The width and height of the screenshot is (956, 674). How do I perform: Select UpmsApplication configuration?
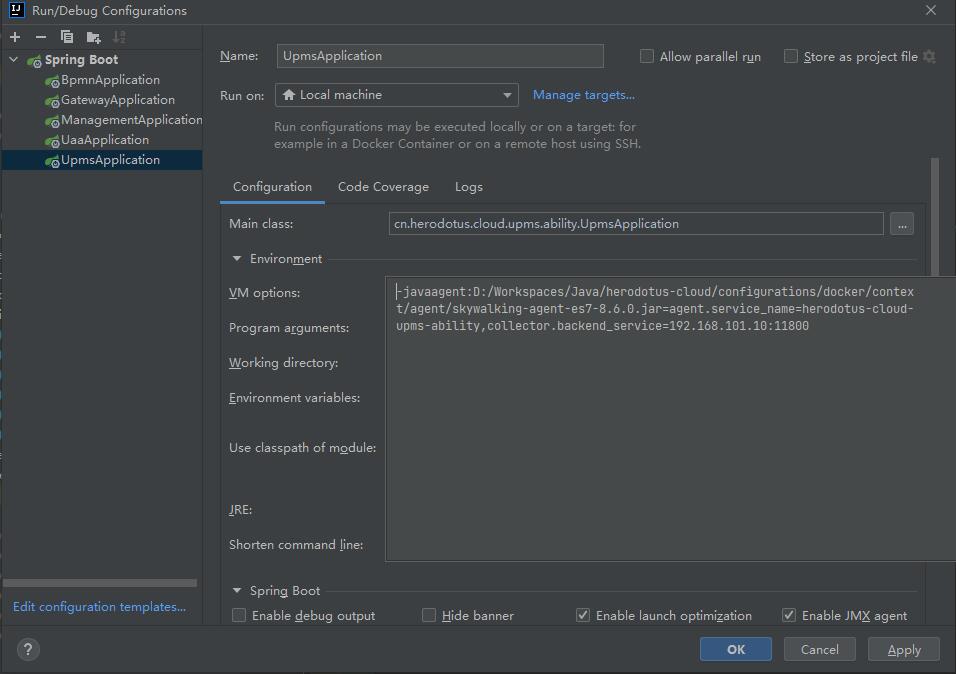(102, 160)
